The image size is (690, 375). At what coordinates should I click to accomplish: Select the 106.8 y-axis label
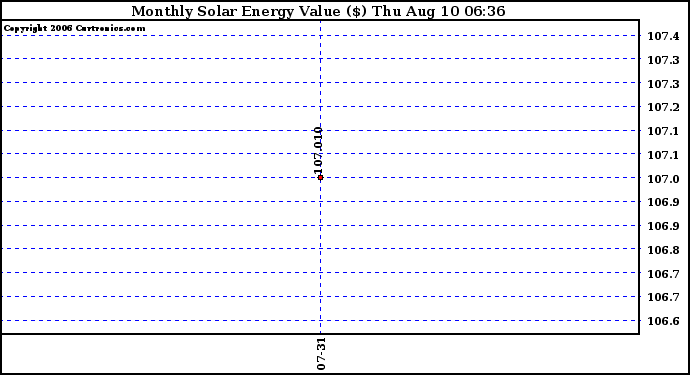pyautogui.click(x=663, y=250)
